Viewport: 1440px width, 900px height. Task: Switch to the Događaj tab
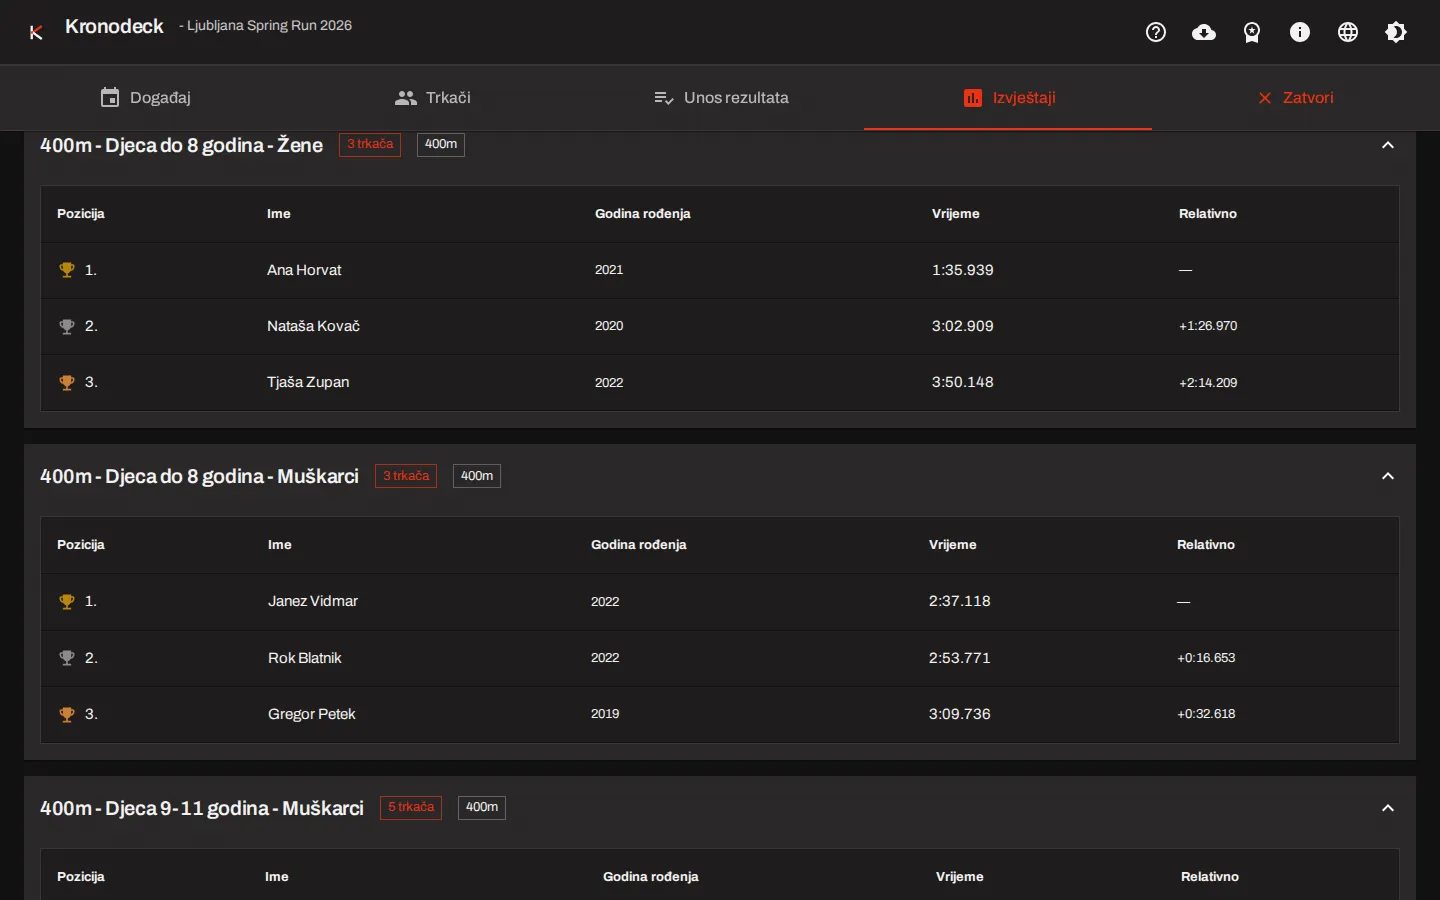click(x=145, y=98)
